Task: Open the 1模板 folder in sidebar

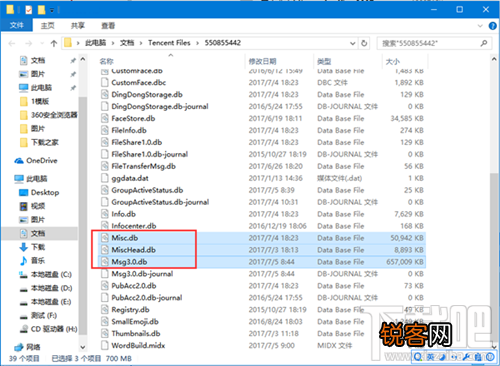Action: [x=40, y=101]
